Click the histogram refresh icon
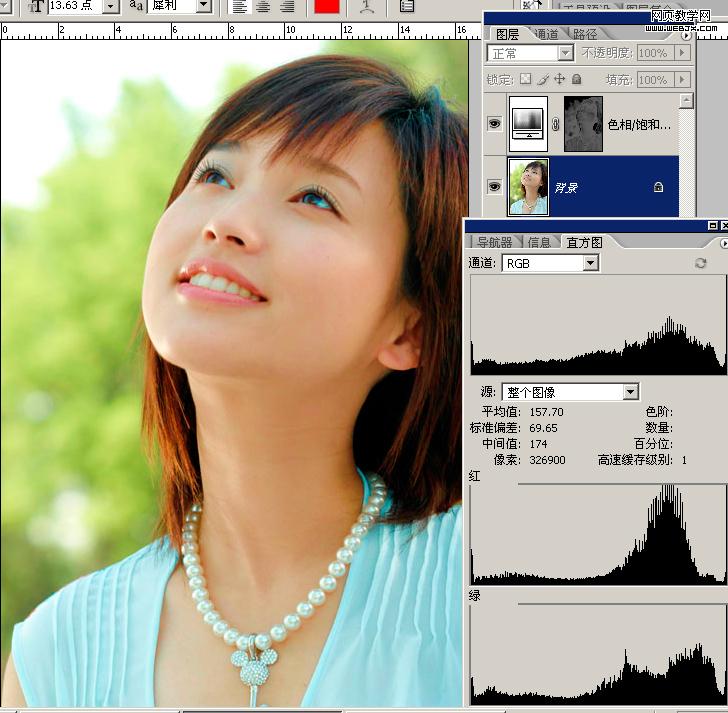 [700, 263]
